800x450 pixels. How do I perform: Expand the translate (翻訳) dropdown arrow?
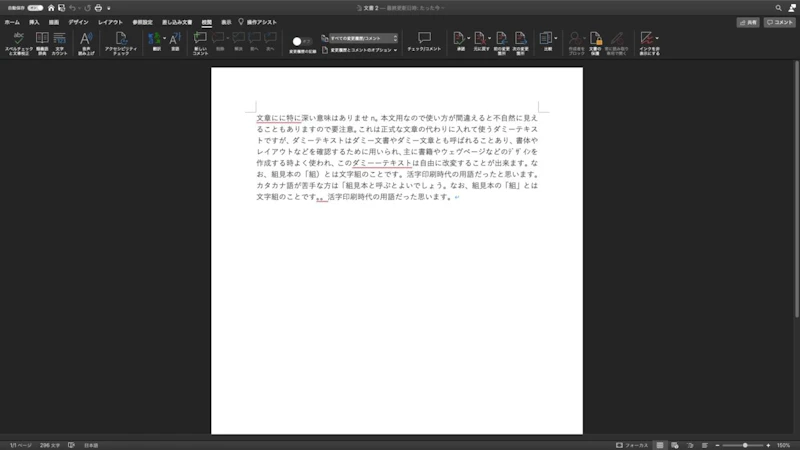(162, 40)
